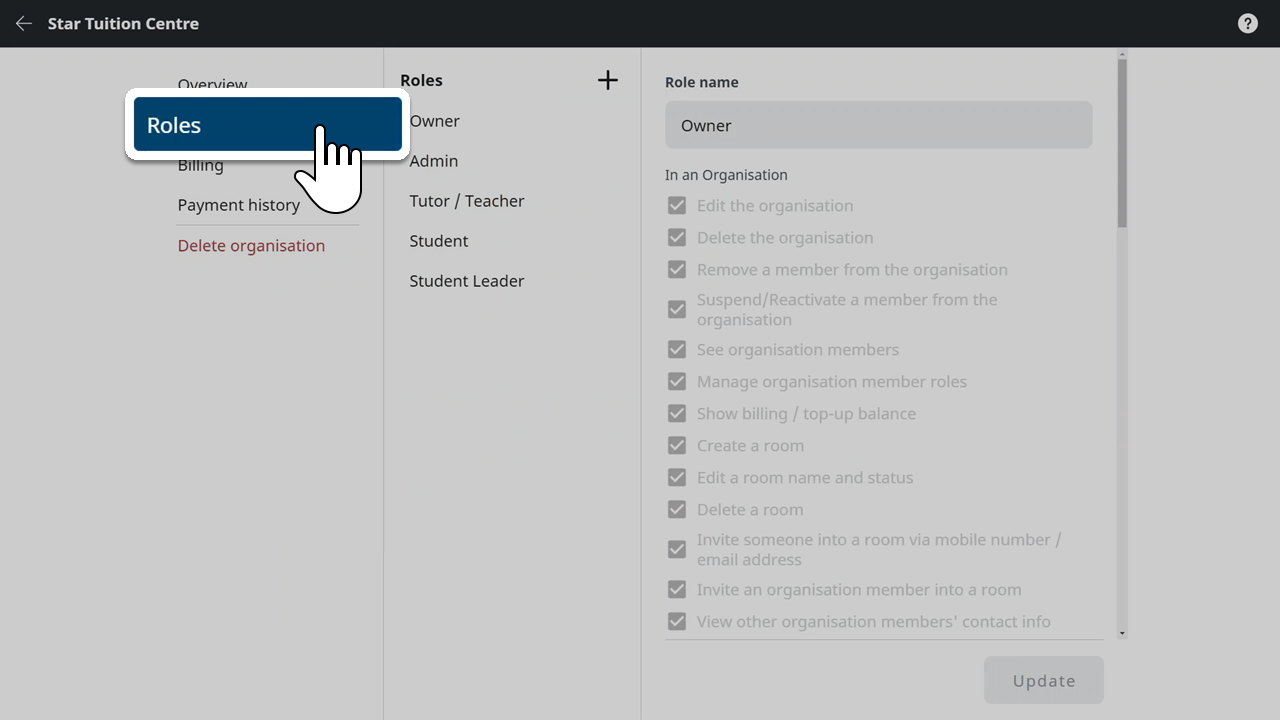Select the Admin role
The height and width of the screenshot is (720, 1280).
click(x=434, y=161)
